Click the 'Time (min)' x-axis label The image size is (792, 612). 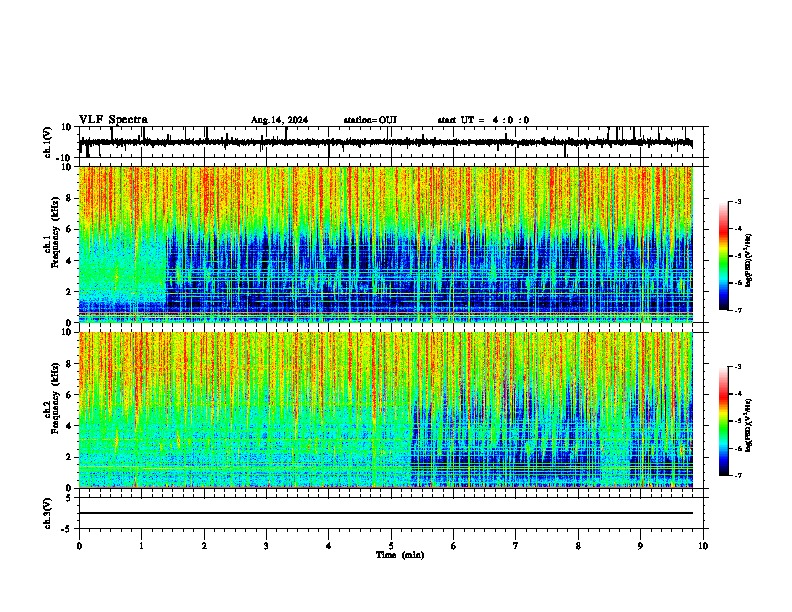[x=400, y=555]
